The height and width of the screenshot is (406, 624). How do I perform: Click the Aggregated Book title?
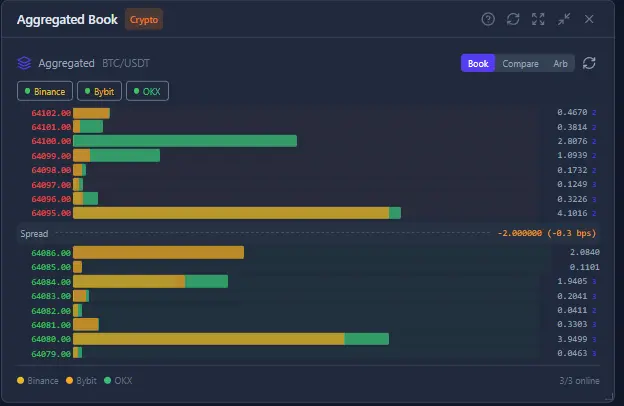point(67,20)
